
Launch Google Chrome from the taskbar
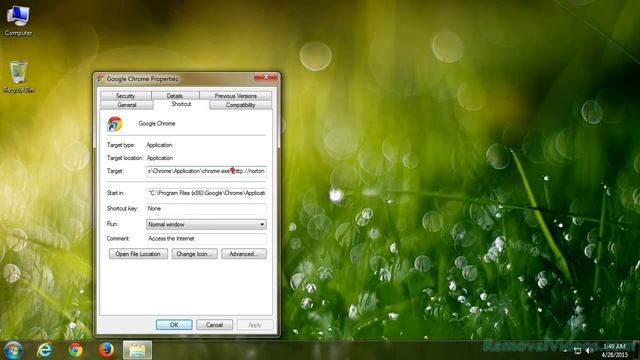75,350
